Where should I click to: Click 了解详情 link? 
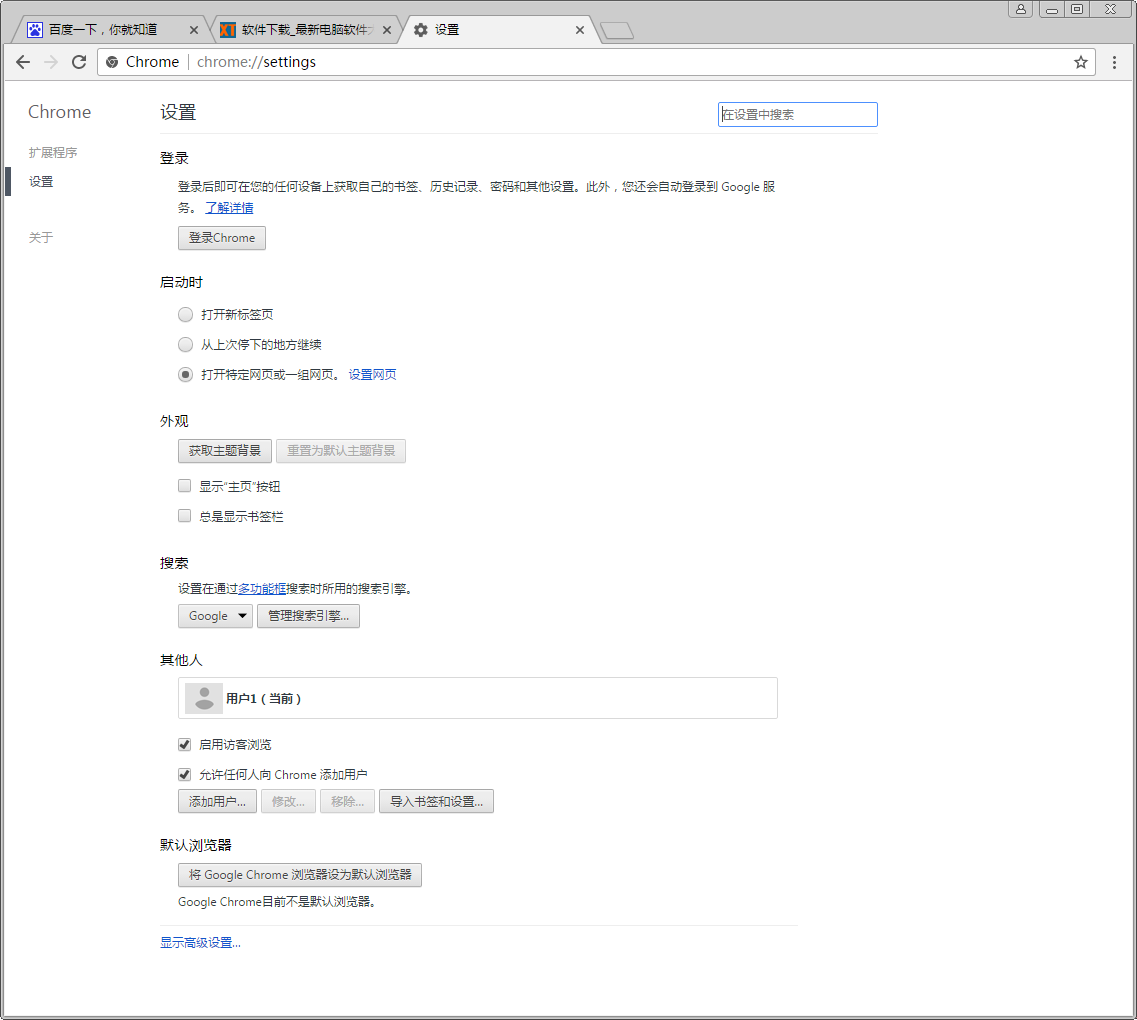pyautogui.click(x=229, y=208)
